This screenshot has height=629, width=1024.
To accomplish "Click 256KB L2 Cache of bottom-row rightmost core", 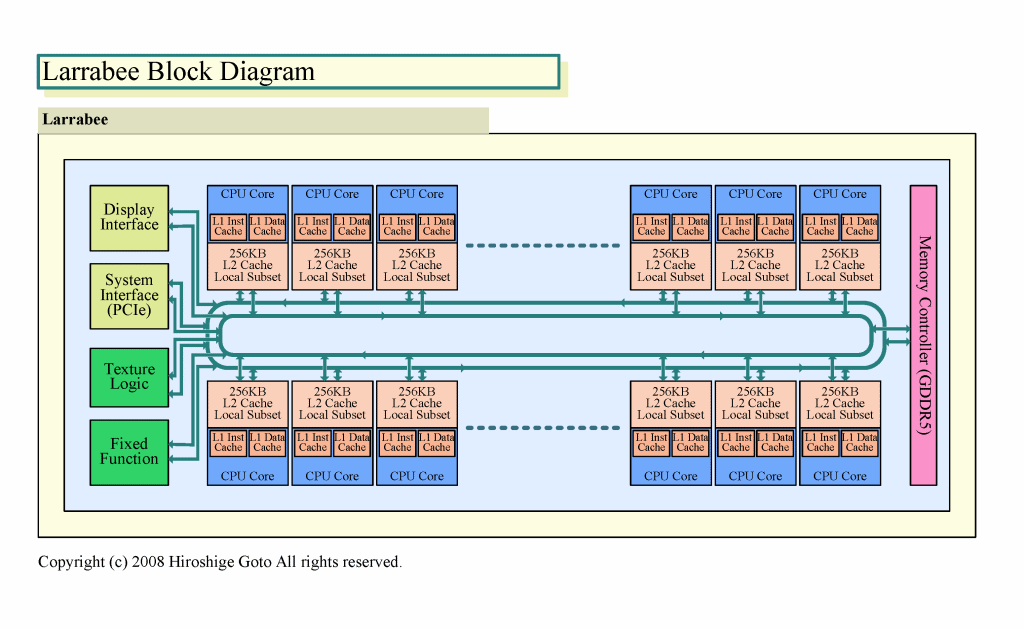I will [840, 404].
